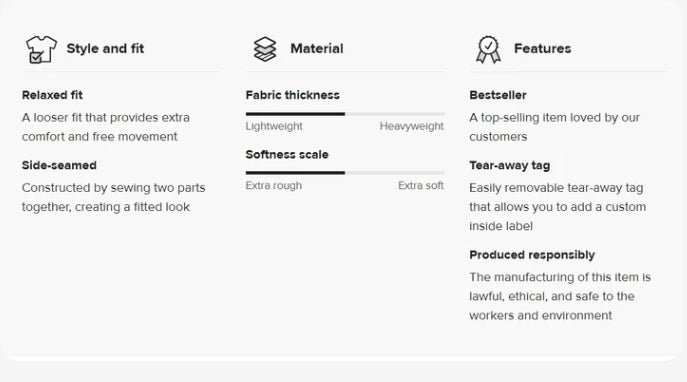
Task: Click the Bestseller title
Action: tap(498, 95)
